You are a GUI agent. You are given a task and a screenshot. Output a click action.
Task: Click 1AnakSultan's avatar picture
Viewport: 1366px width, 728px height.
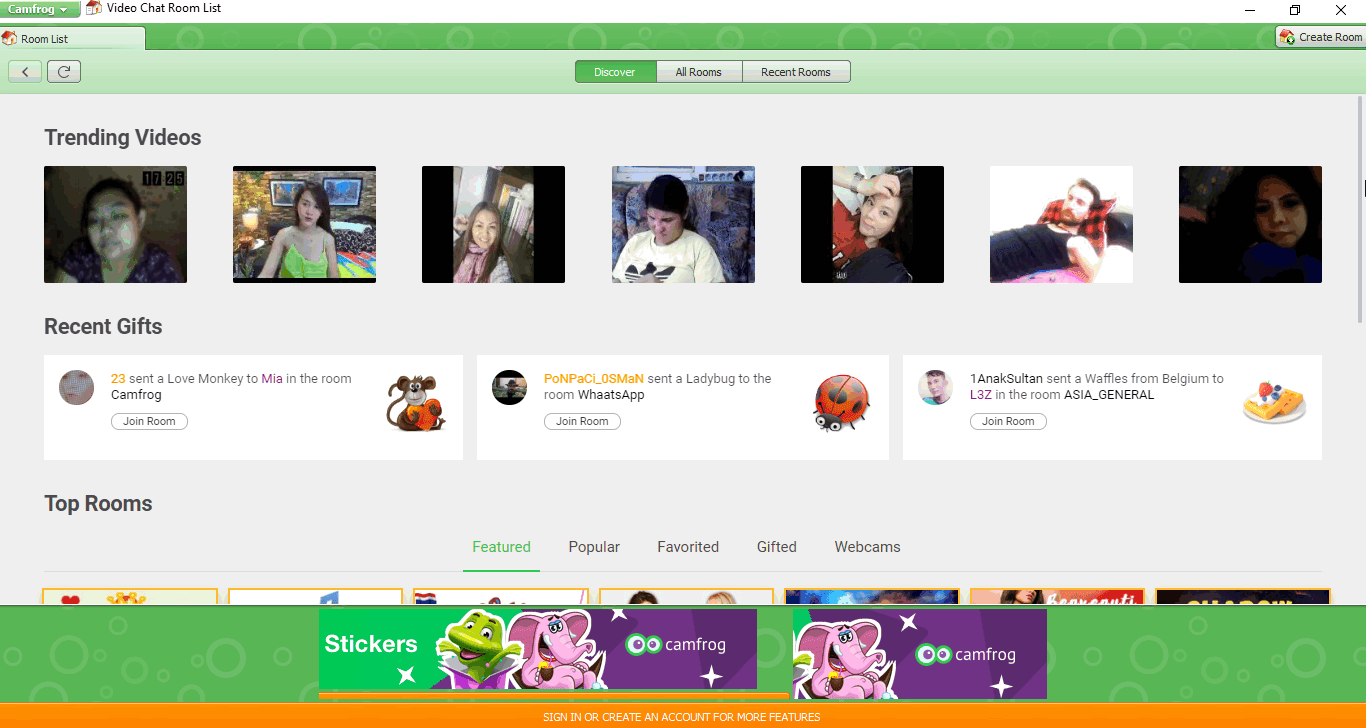(936, 387)
